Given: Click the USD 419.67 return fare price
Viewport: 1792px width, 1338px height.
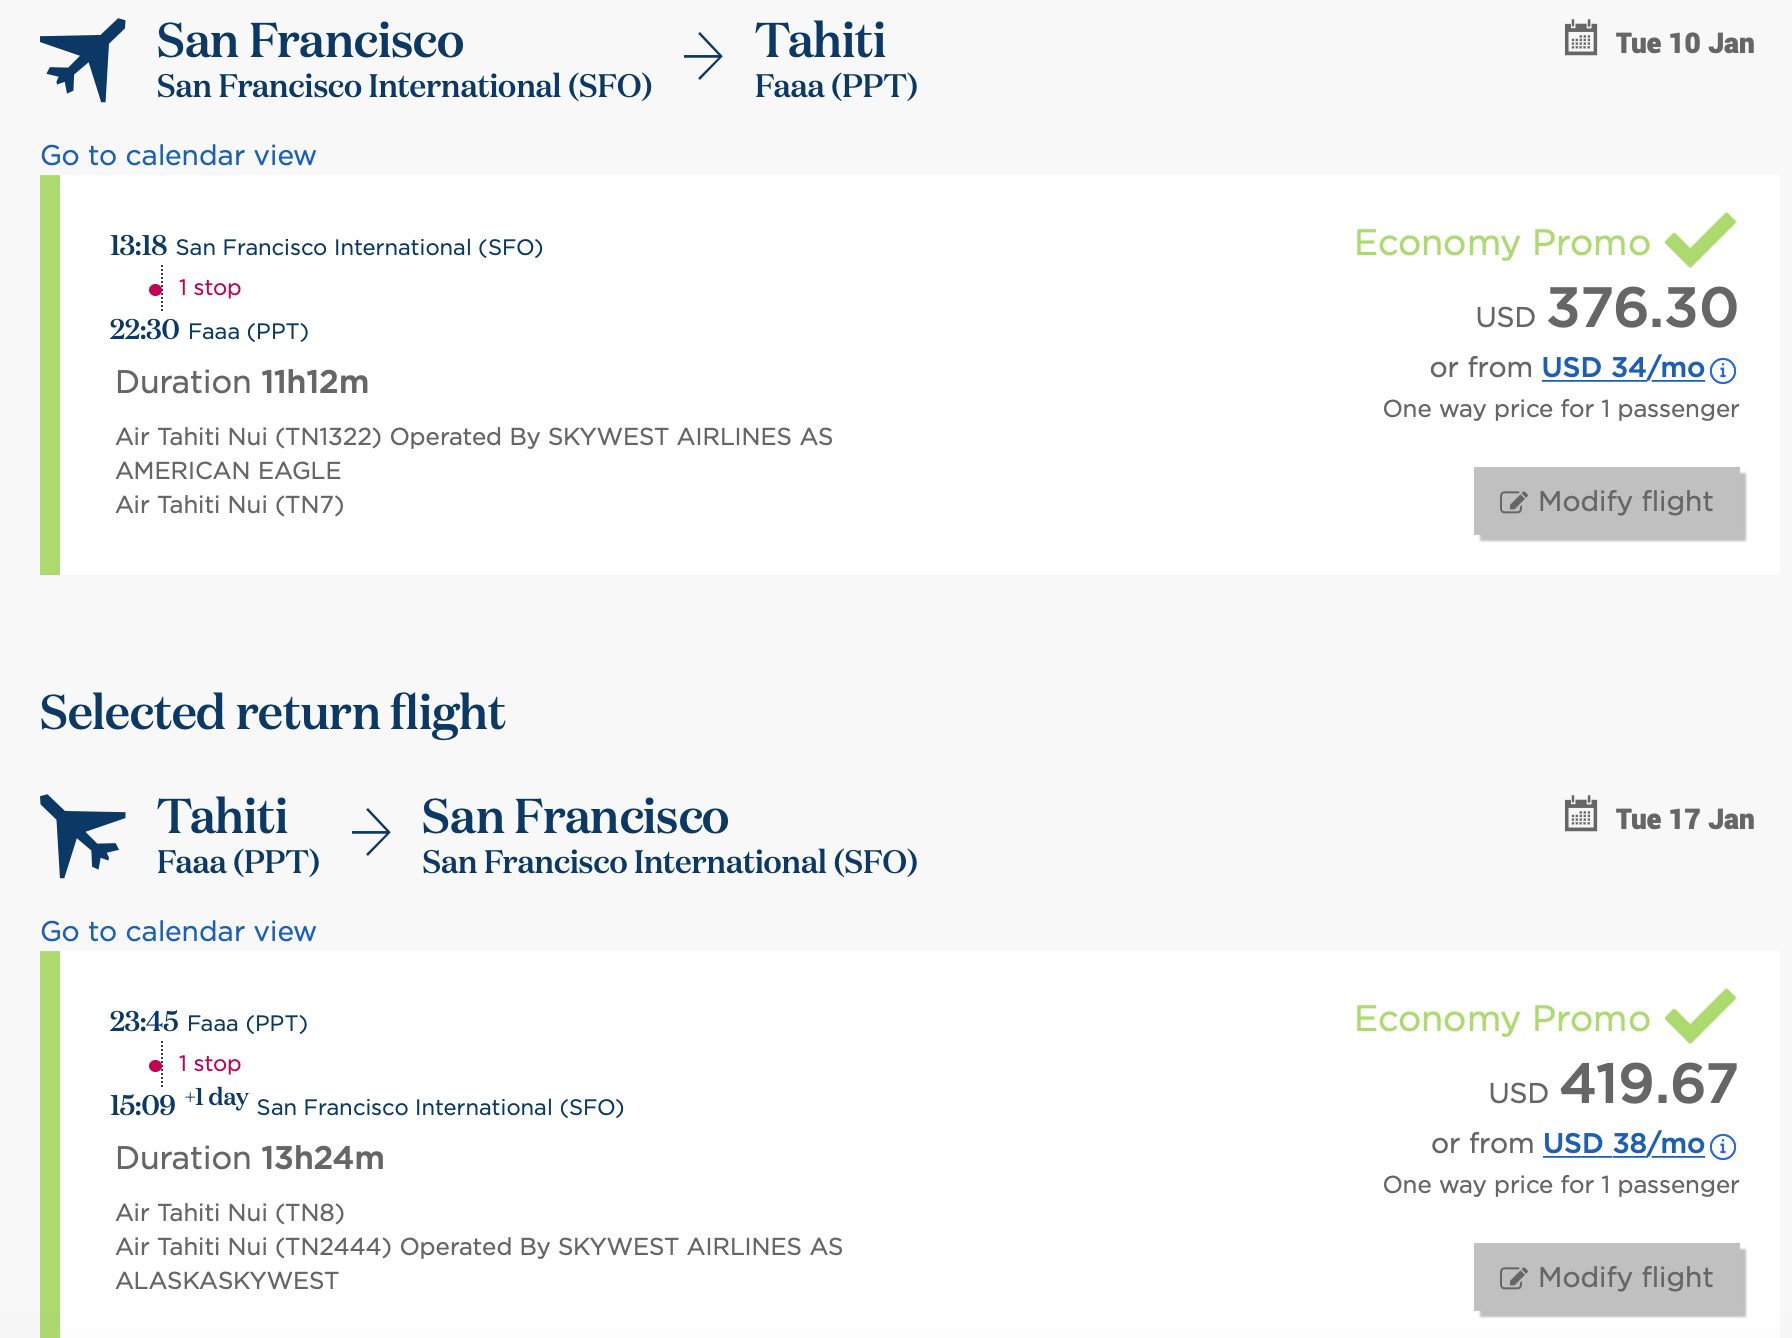Looking at the screenshot, I should (x=1647, y=1084).
